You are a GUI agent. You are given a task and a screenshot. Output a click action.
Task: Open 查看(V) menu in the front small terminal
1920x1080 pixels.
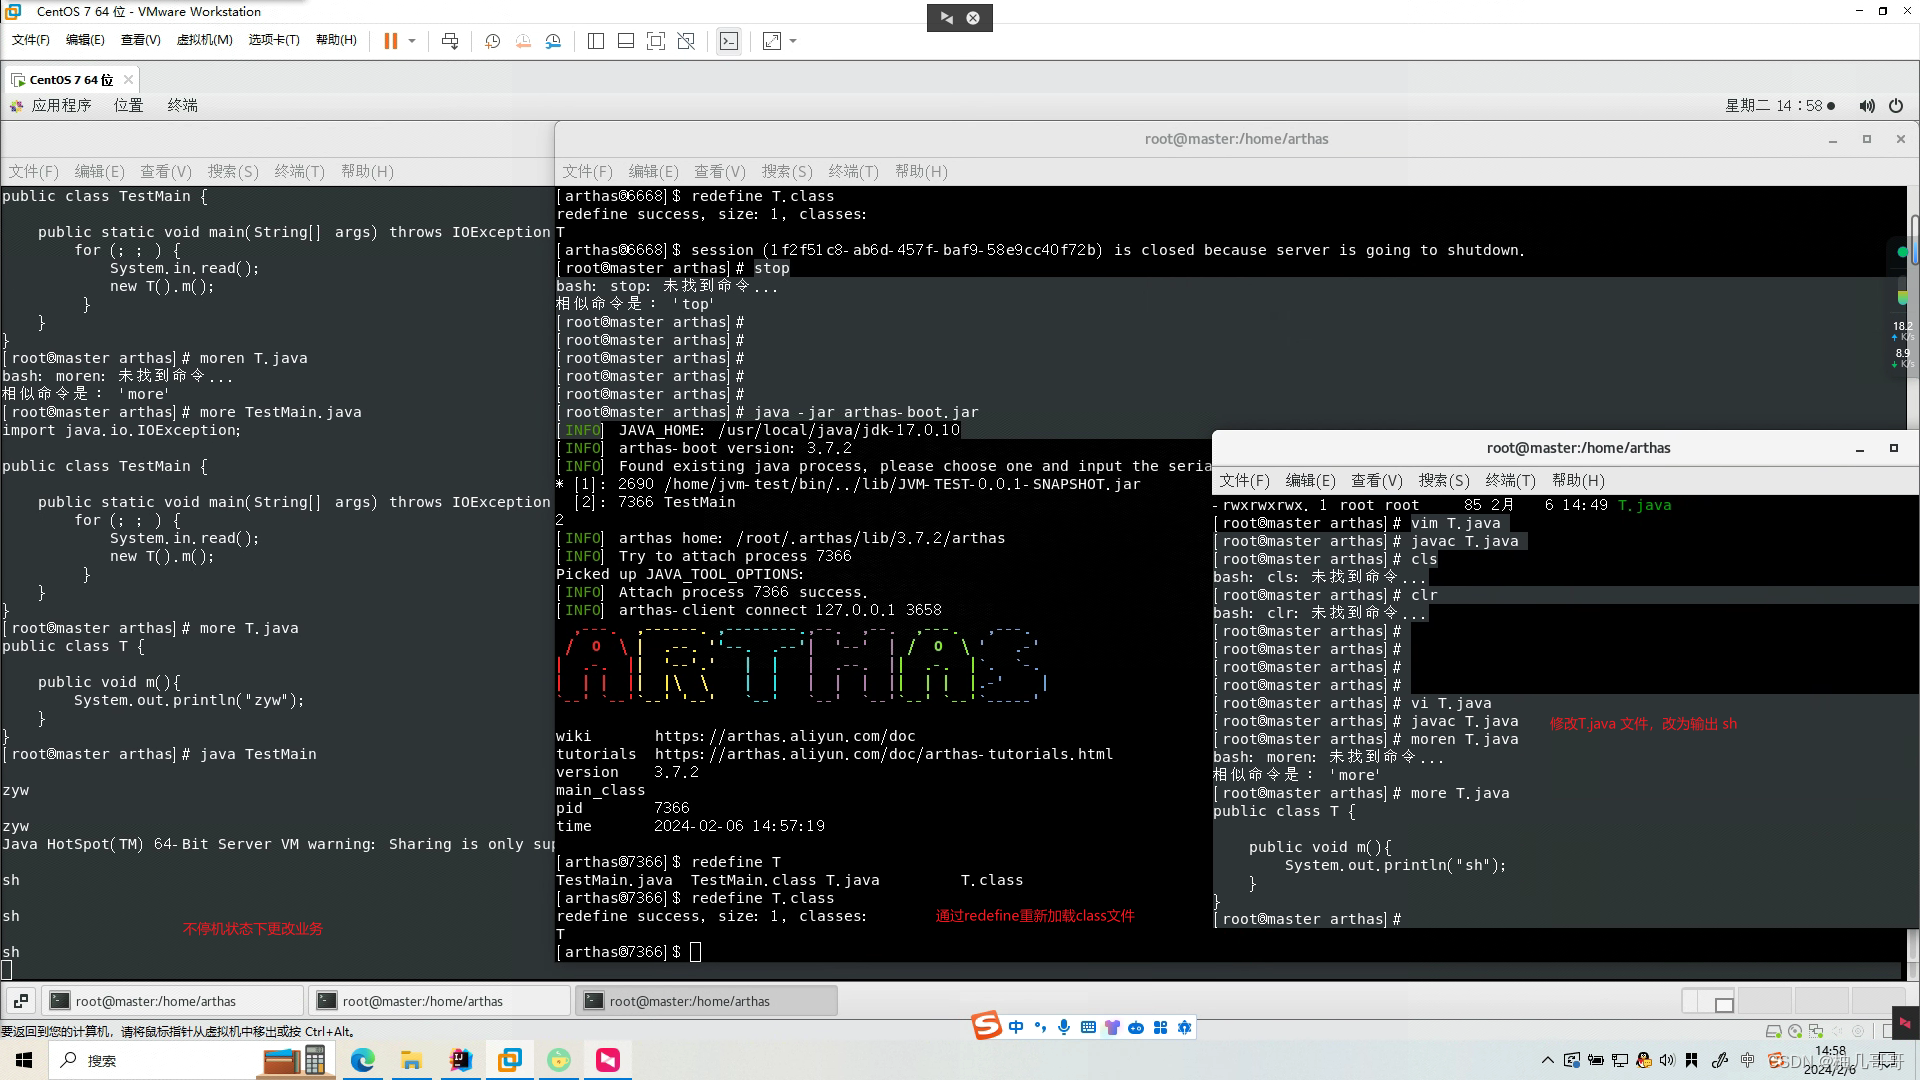click(1377, 480)
